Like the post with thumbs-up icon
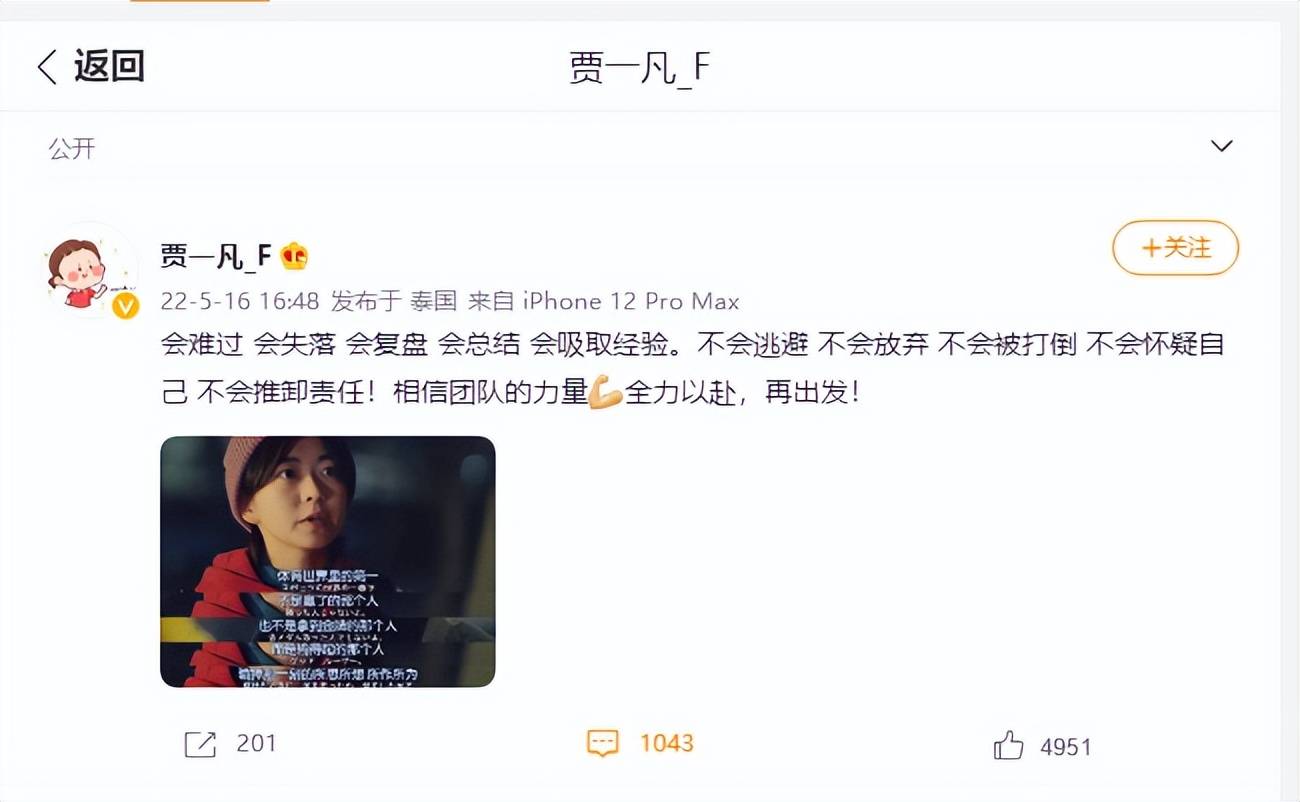The image size is (1300, 802). tap(1008, 745)
